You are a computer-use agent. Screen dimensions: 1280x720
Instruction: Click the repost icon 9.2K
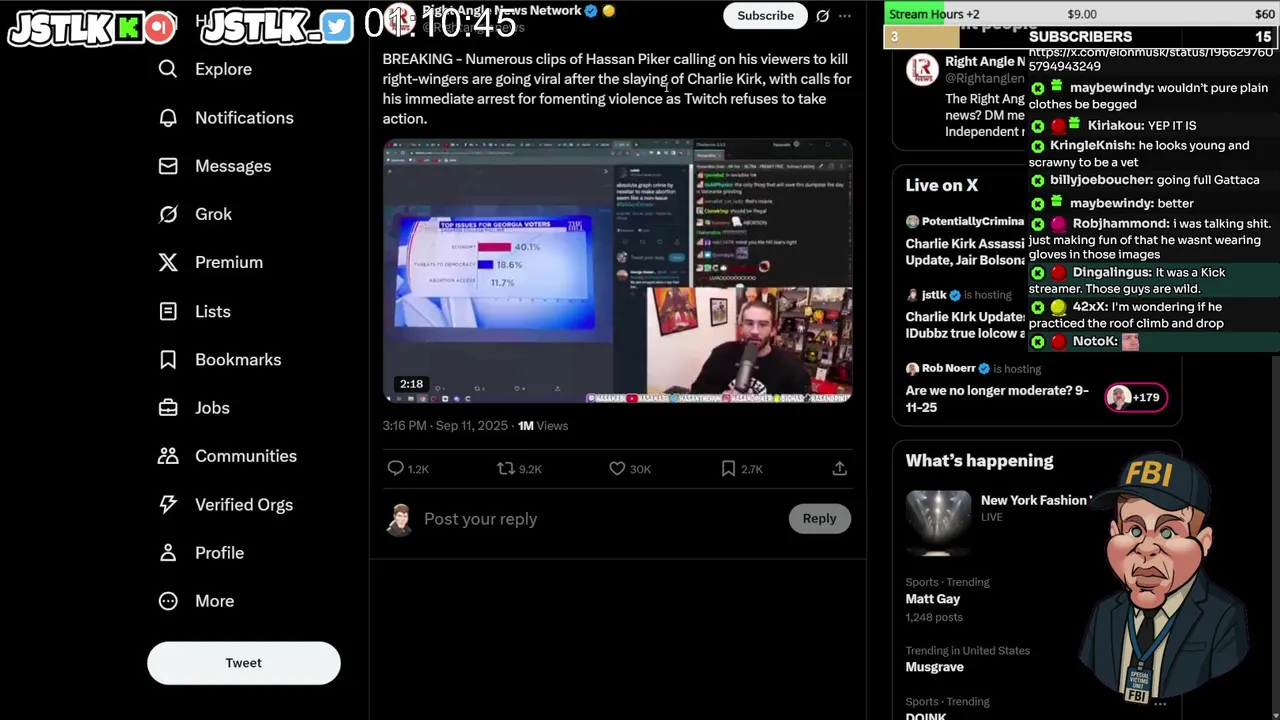click(x=506, y=468)
